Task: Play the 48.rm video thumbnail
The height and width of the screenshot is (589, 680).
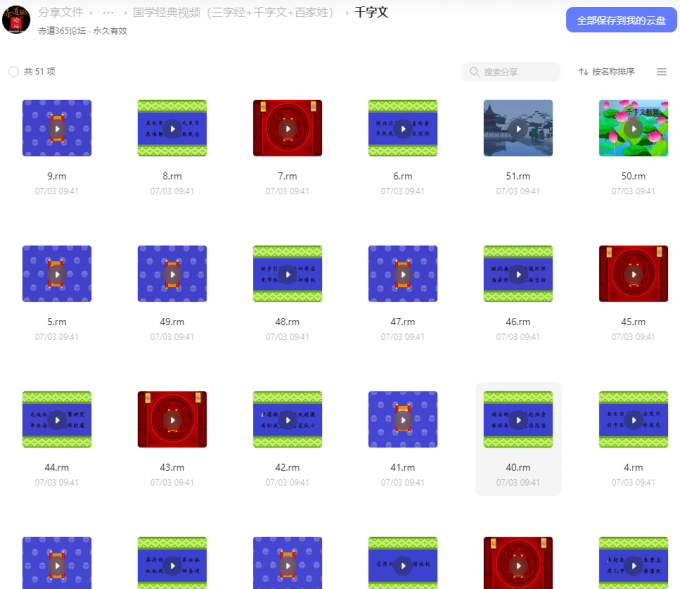Action: point(288,274)
